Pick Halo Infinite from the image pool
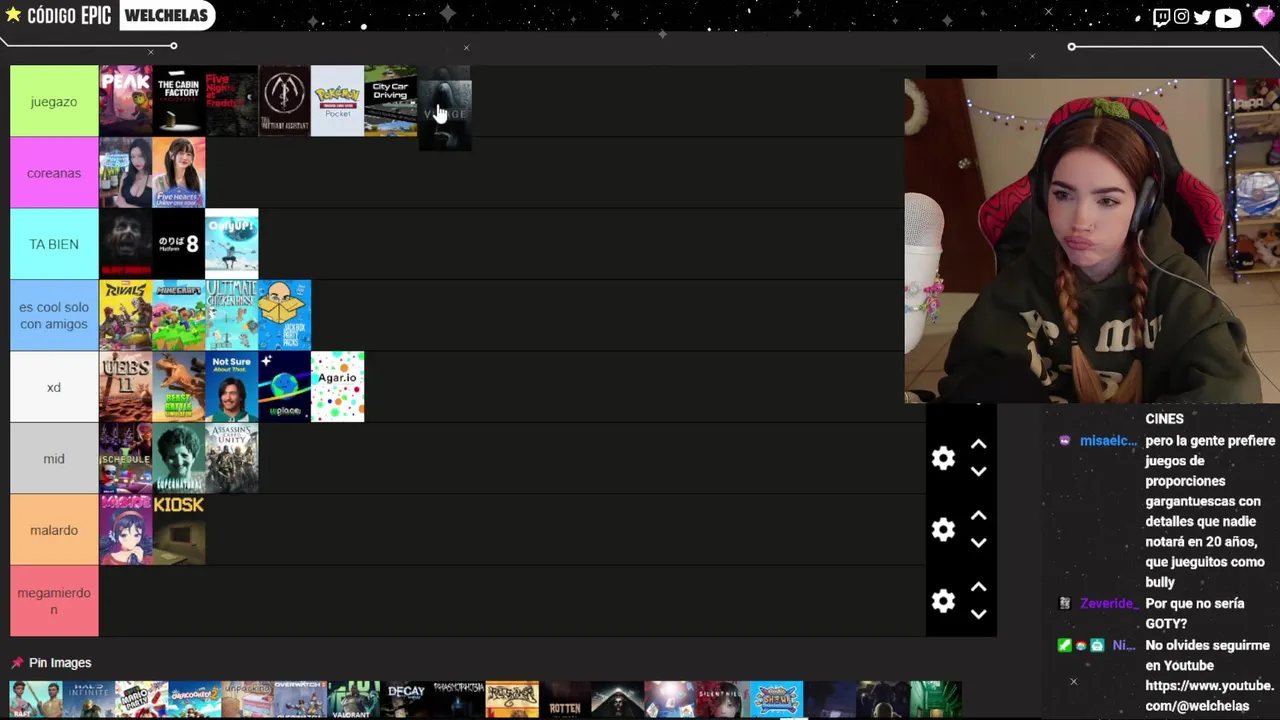The image size is (1280, 720). coord(89,700)
